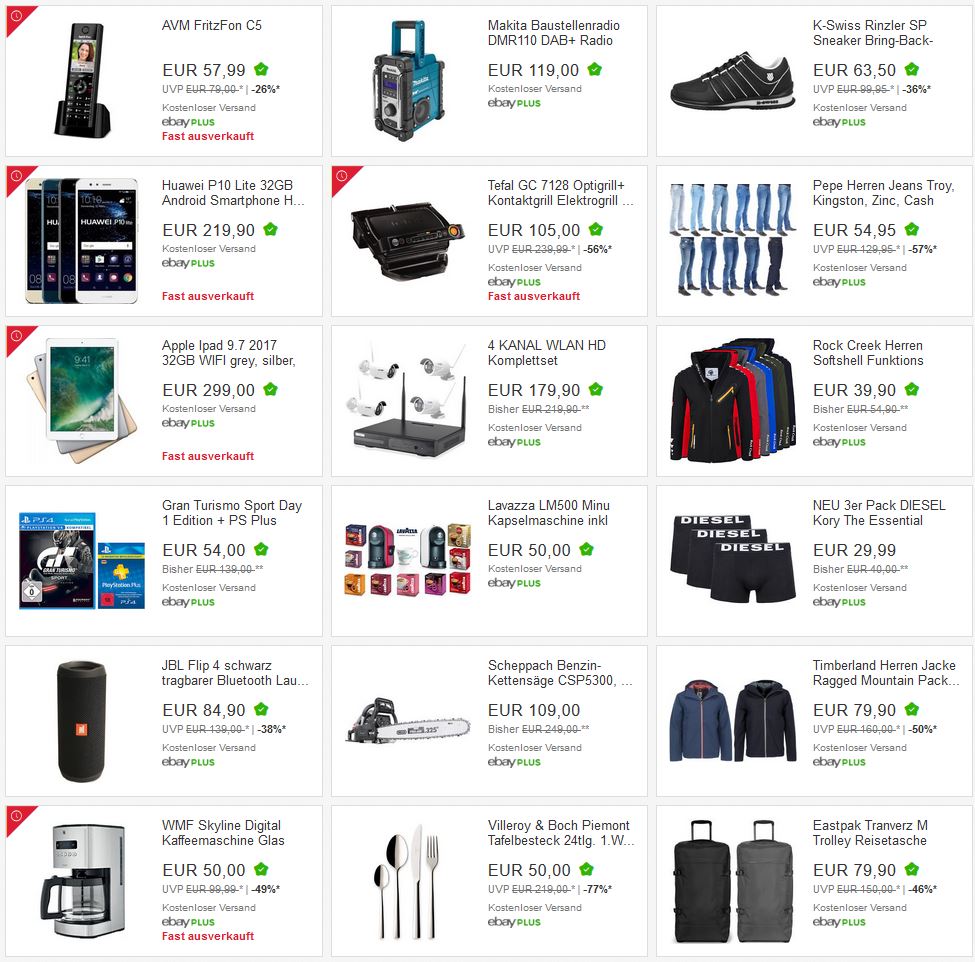Click green verified badge next to EUR 119,00
975x962 pixels.
[594, 70]
